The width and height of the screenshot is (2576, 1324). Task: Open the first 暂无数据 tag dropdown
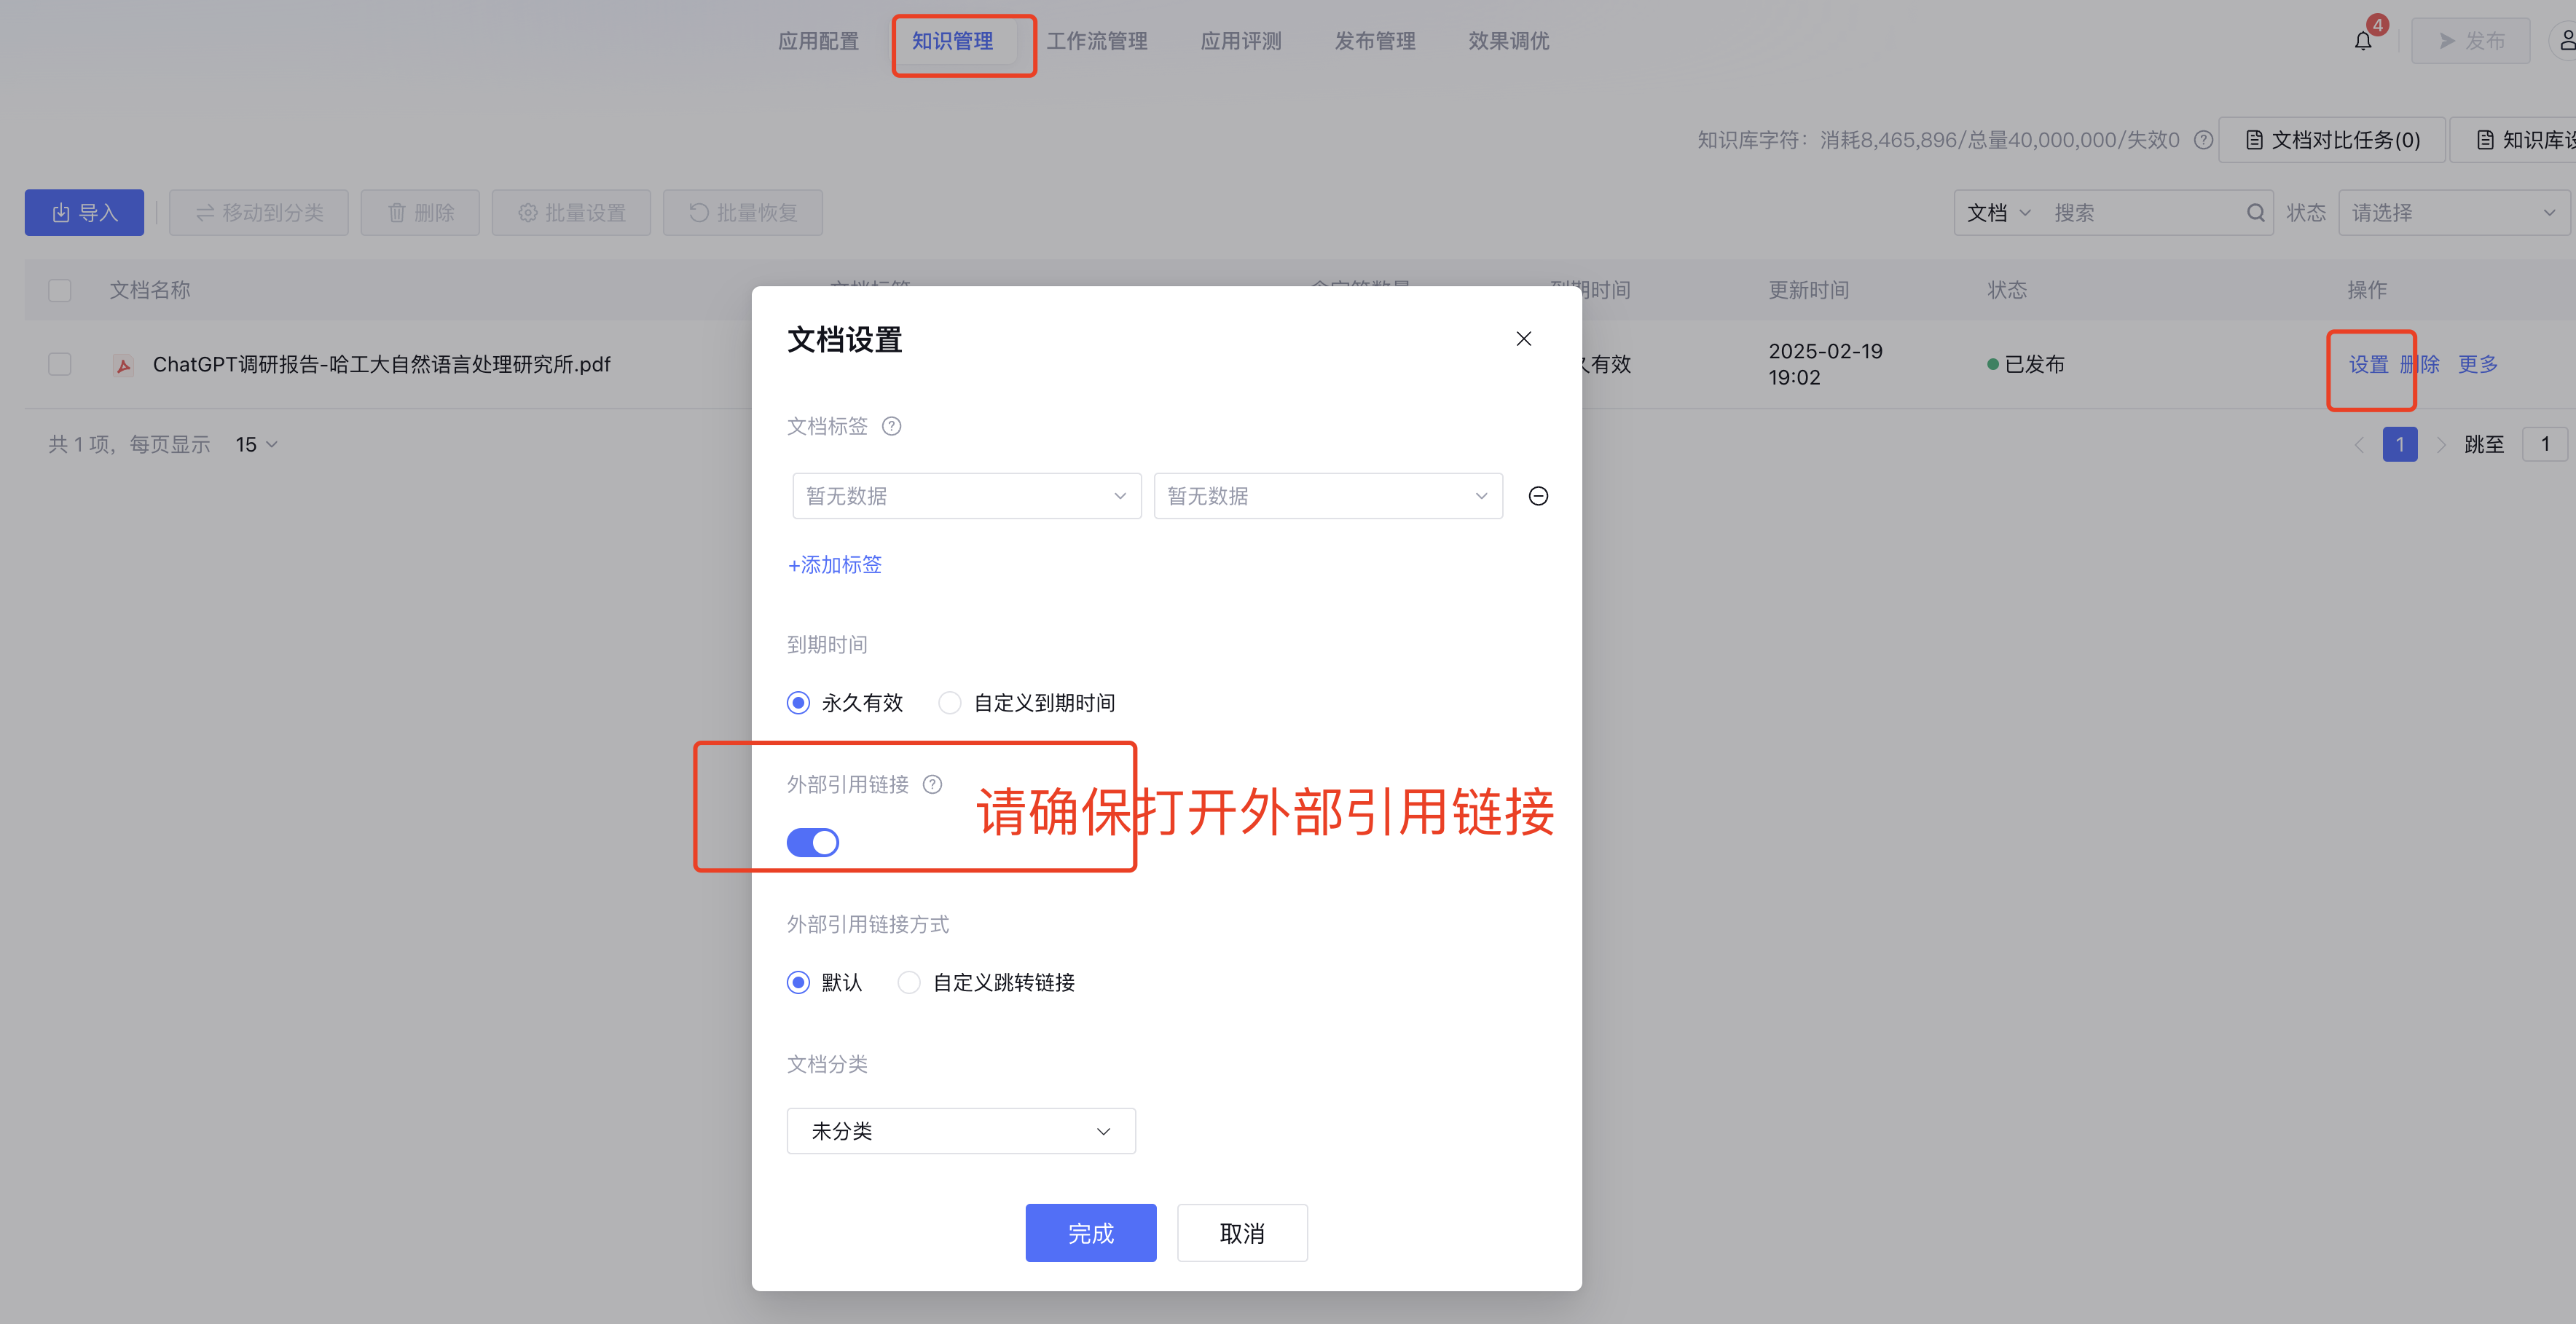tap(966, 497)
